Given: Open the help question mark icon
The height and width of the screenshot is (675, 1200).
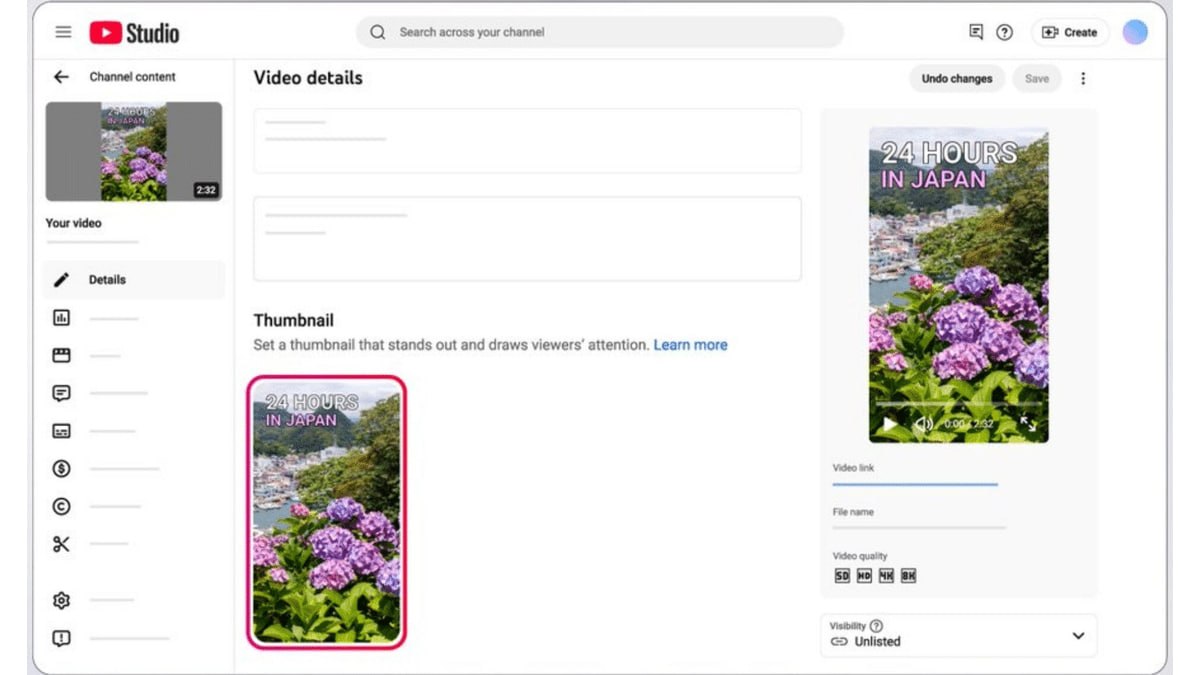Looking at the screenshot, I should click(1005, 32).
